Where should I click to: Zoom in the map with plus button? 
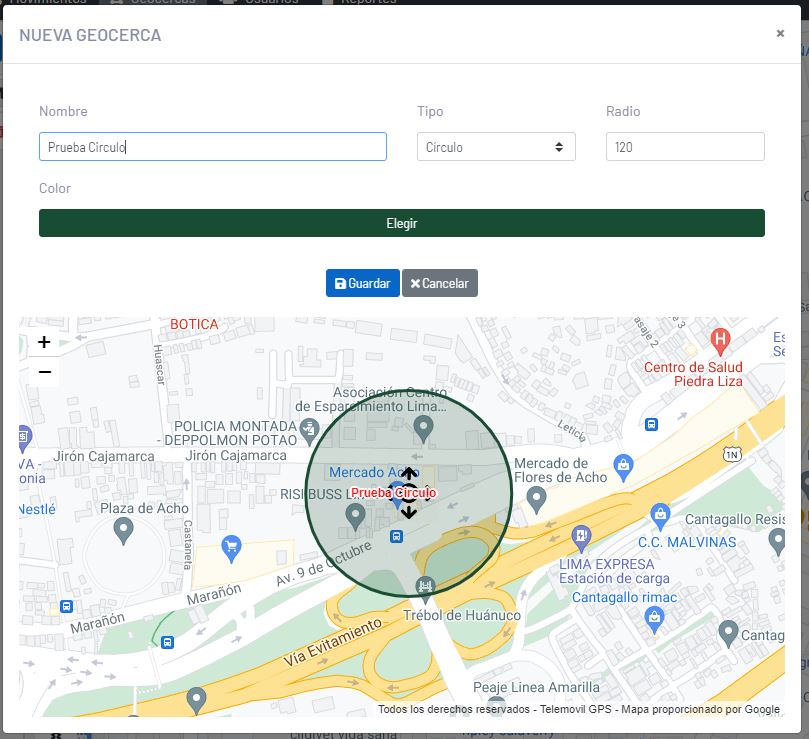(x=44, y=342)
